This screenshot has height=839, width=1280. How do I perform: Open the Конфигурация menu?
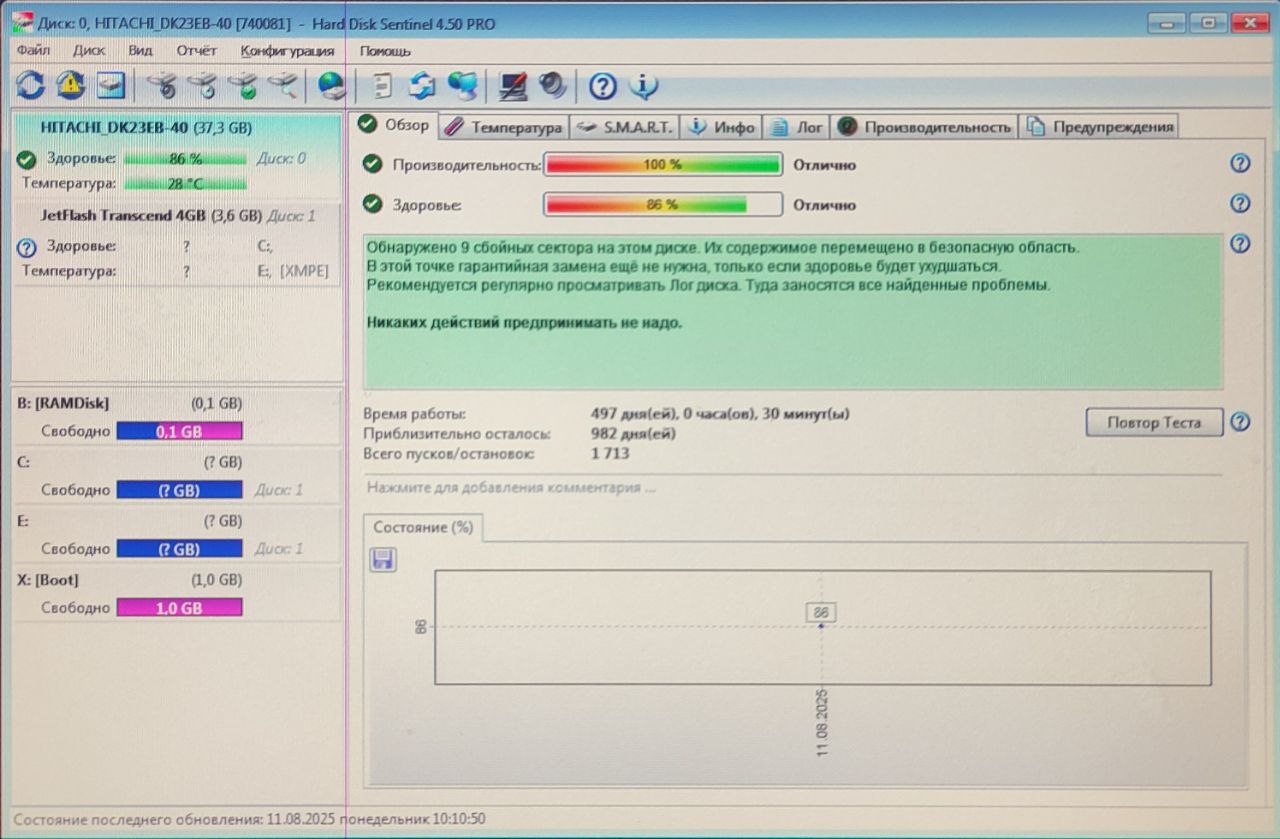pos(287,50)
